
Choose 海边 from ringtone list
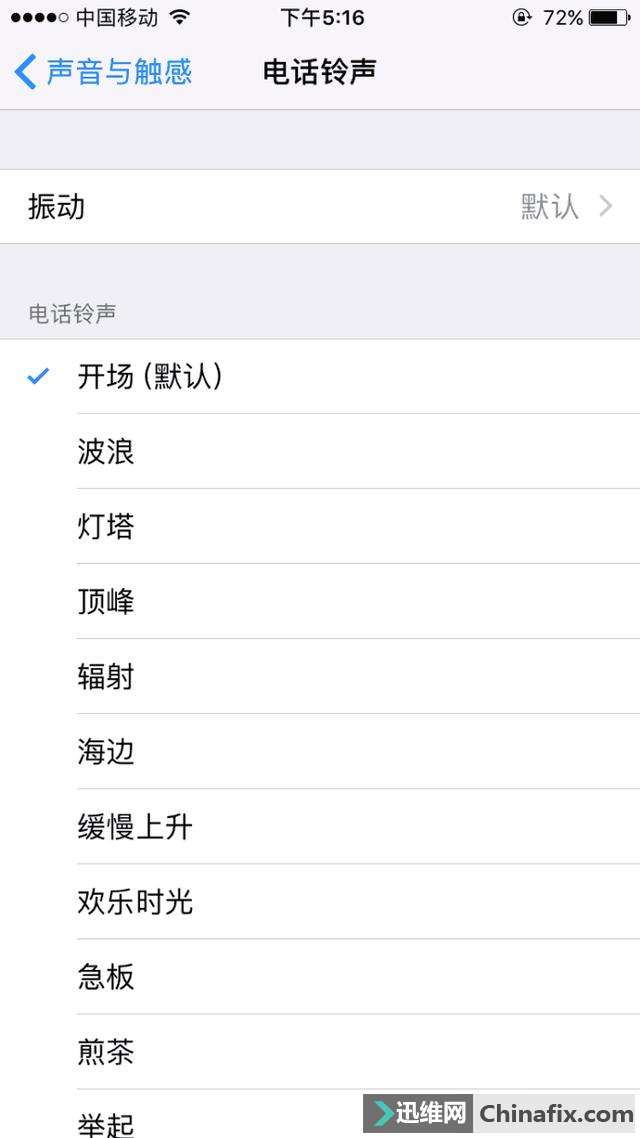(x=320, y=751)
